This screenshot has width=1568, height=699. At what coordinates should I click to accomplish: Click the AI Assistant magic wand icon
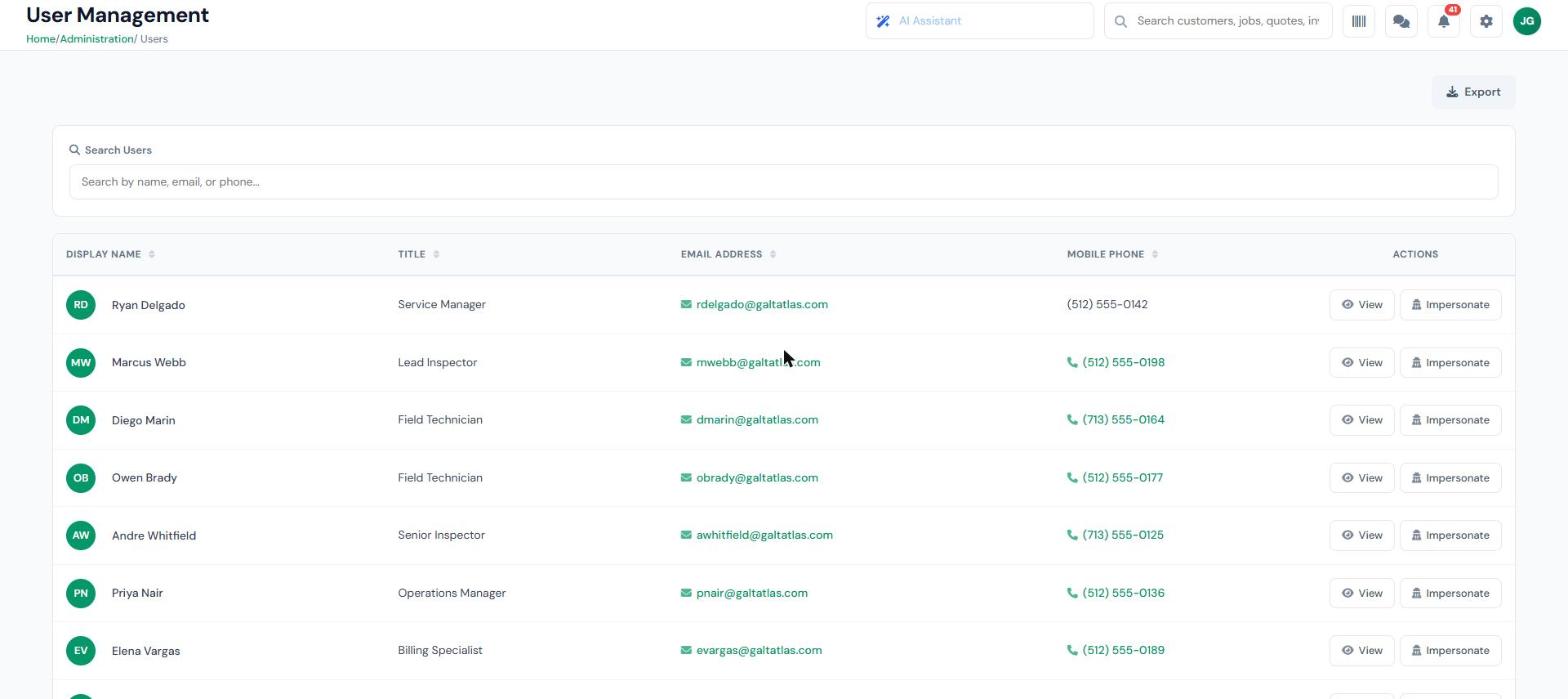tap(883, 21)
